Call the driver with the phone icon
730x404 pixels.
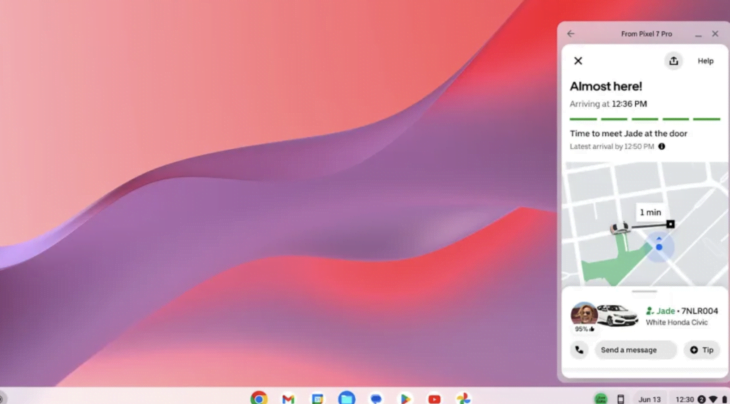(x=579, y=350)
